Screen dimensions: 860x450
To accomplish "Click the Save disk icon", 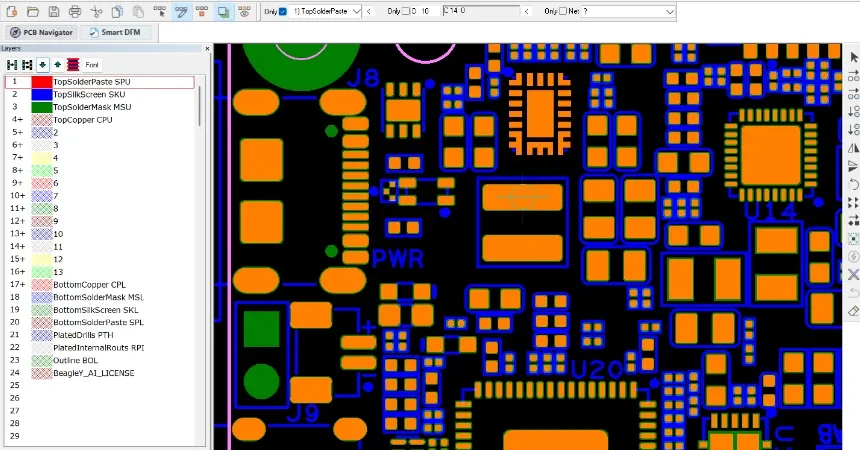I will 54,11.
